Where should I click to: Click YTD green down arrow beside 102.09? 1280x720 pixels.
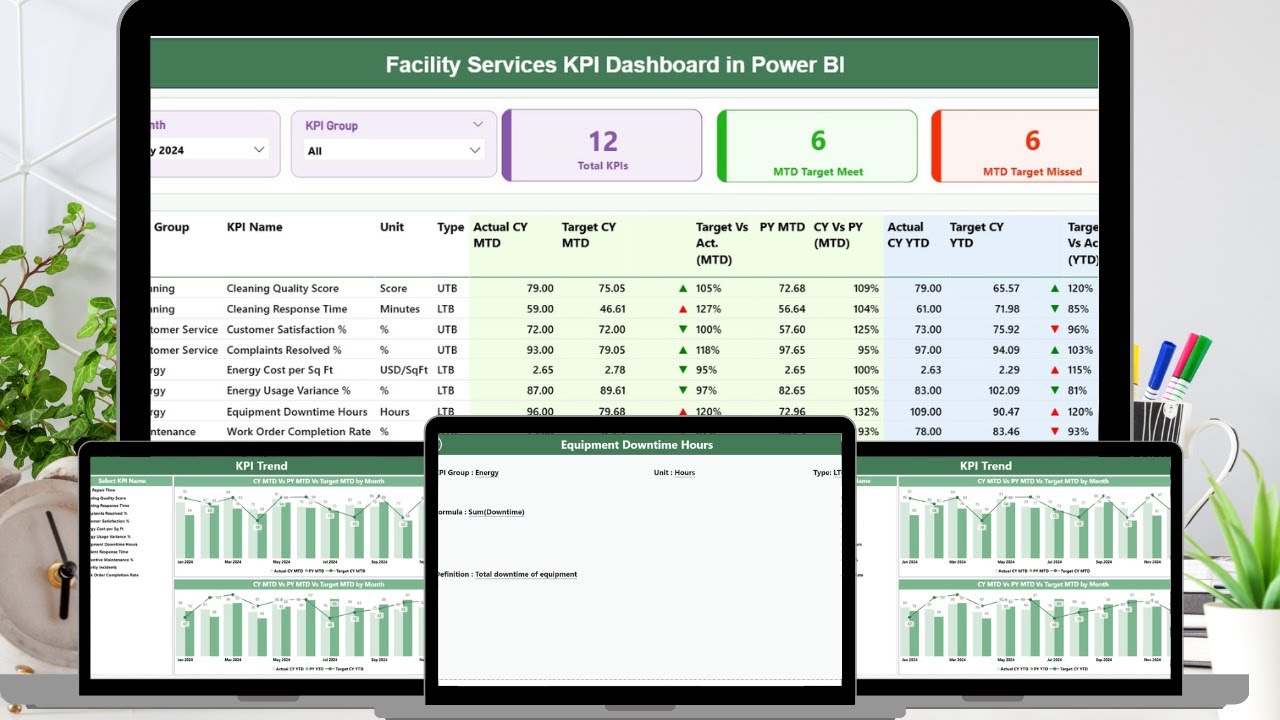(1054, 391)
